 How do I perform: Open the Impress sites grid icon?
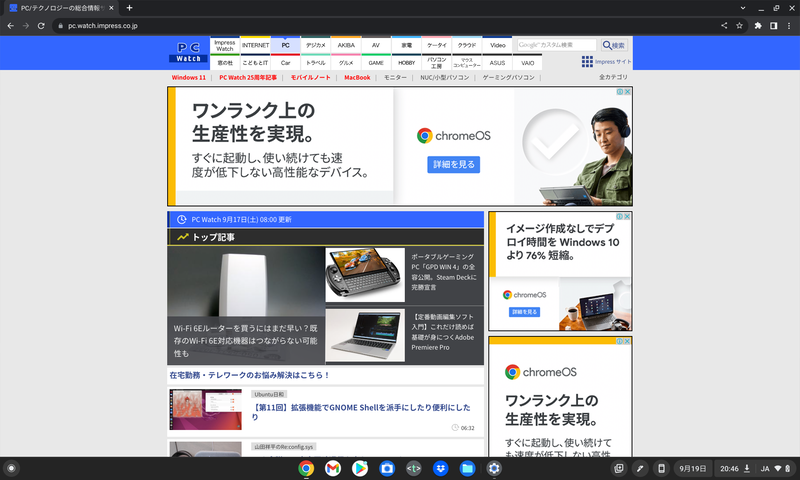(x=587, y=62)
